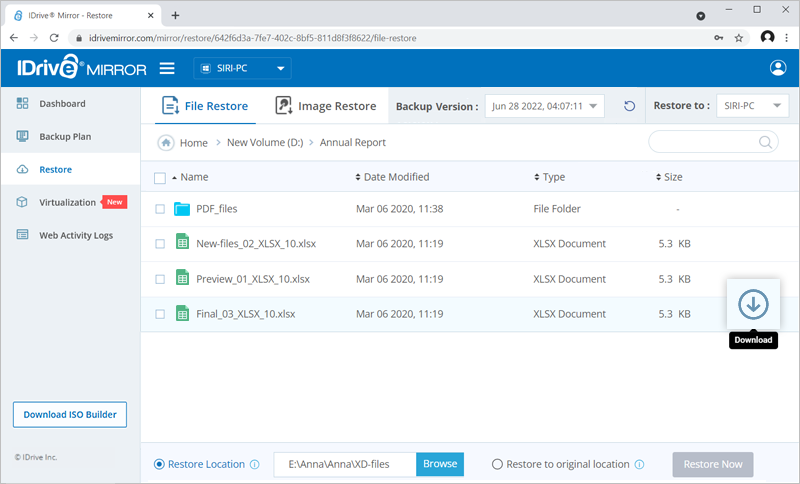This screenshot has height=484, width=800.
Task: Select the Final_03_XLSX_10.xlsx file name
Action: pos(246,314)
